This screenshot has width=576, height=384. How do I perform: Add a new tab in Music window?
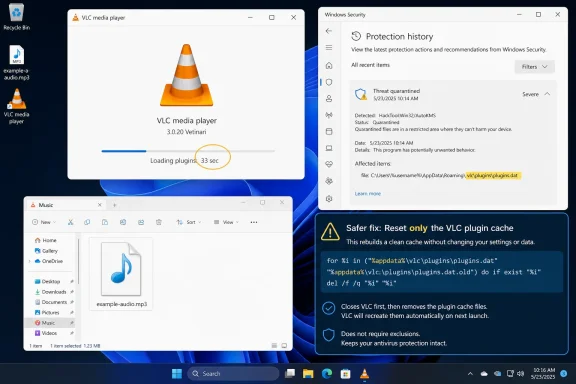click(114, 205)
